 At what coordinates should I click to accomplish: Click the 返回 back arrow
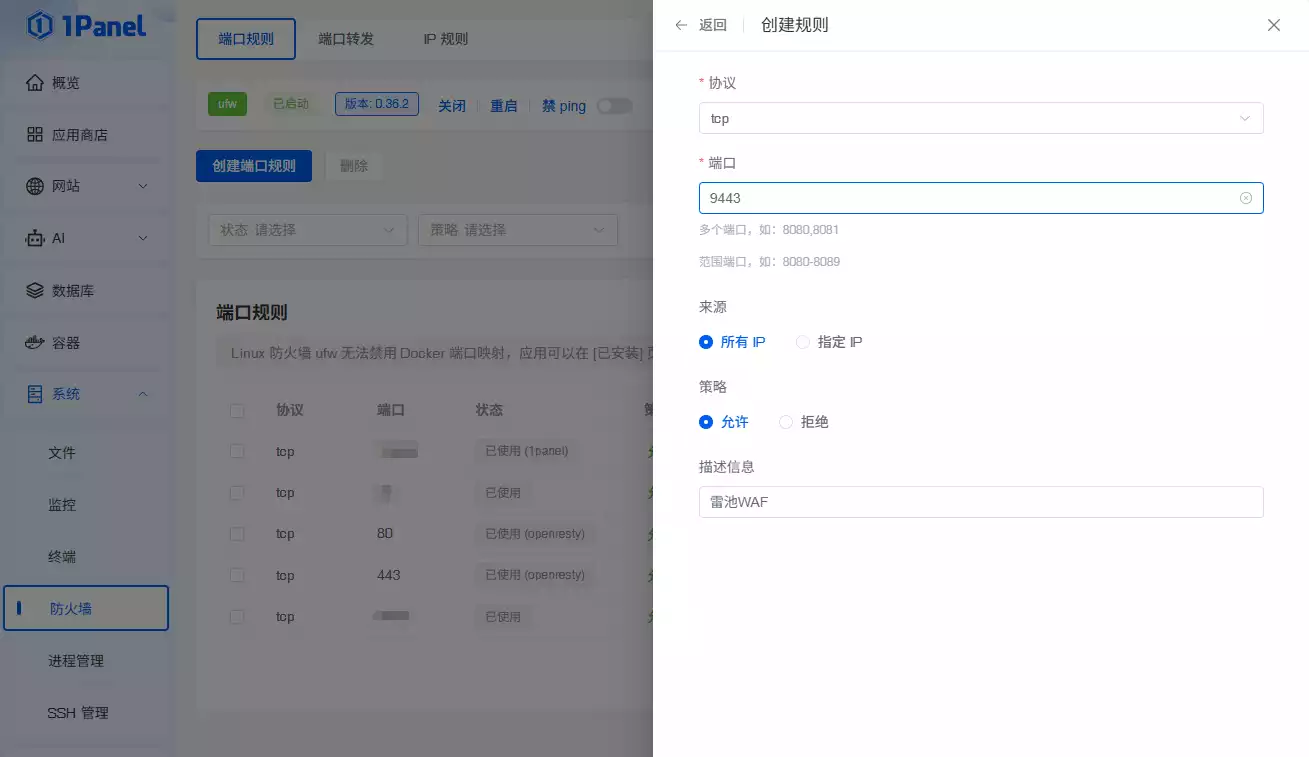pos(681,25)
